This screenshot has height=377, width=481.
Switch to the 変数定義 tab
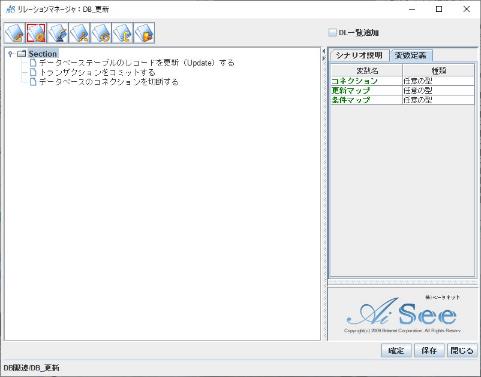[411, 55]
